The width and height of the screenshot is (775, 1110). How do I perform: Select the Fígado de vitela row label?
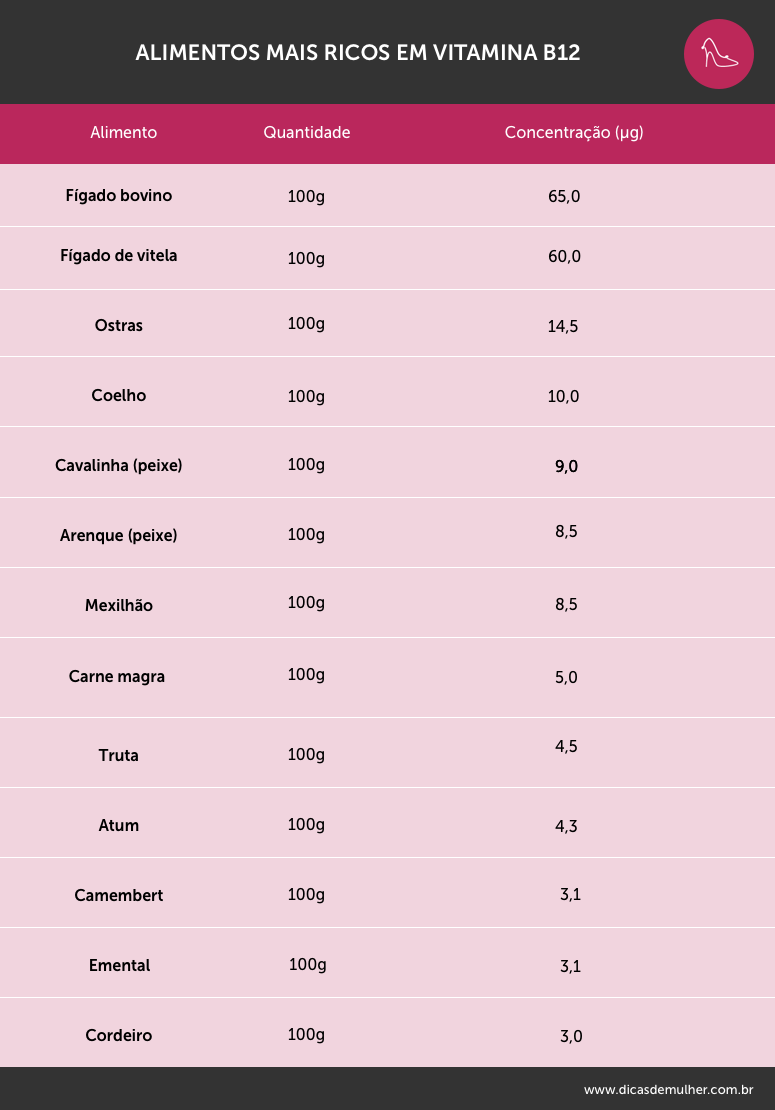(x=119, y=256)
